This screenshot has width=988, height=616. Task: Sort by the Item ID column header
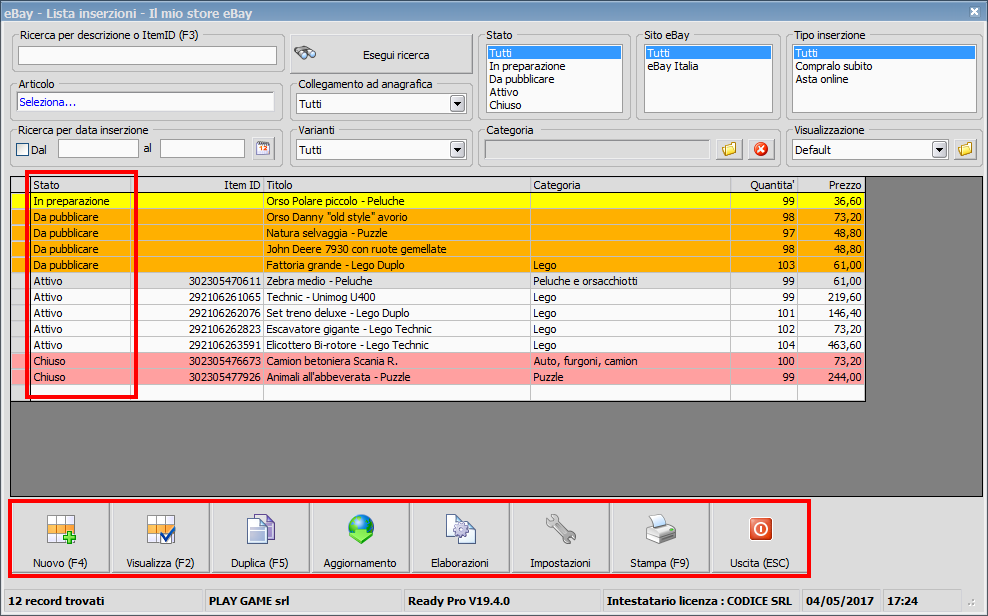coord(197,185)
